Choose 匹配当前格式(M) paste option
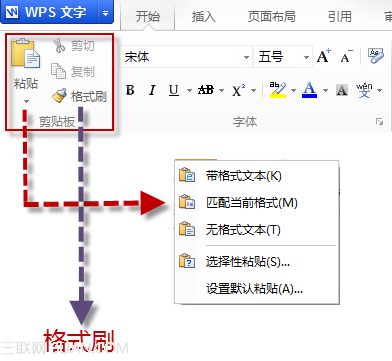The width and height of the screenshot is (392, 361). tap(257, 203)
